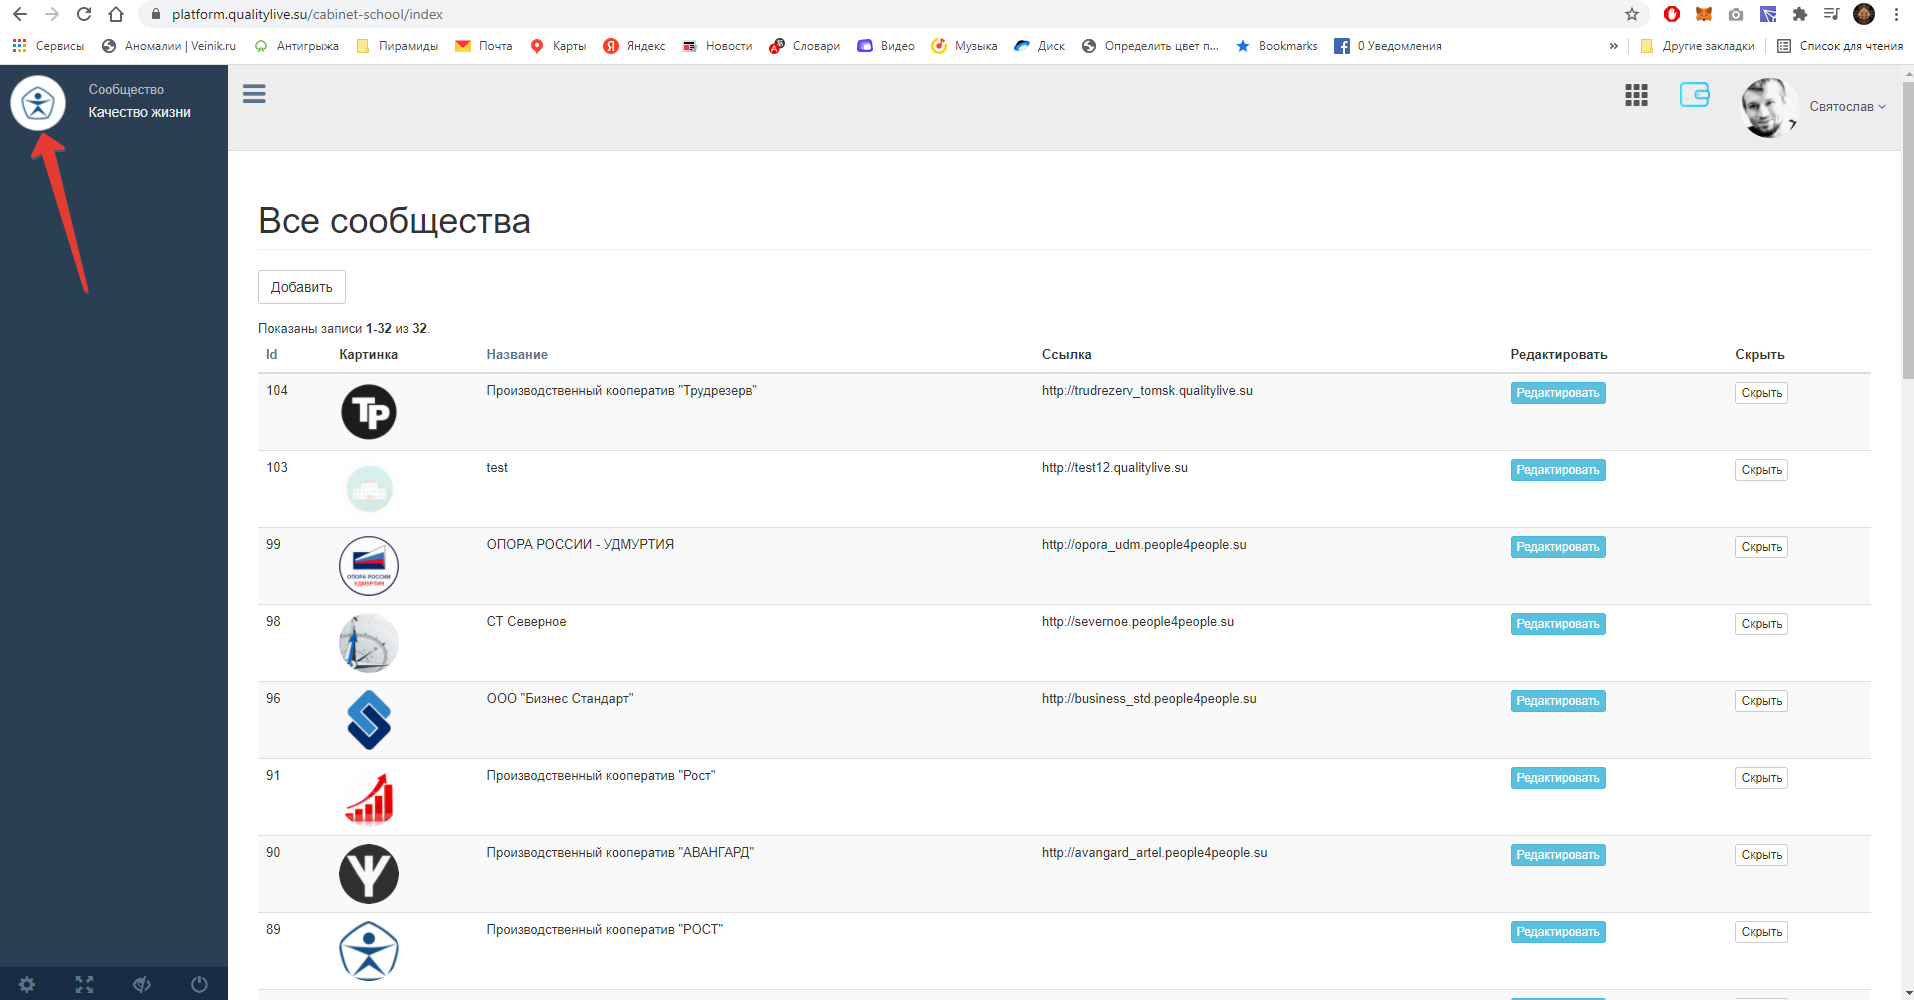Click the community logo in sidebar
The width and height of the screenshot is (1914, 1000).
pyautogui.click(x=38, y=103)
